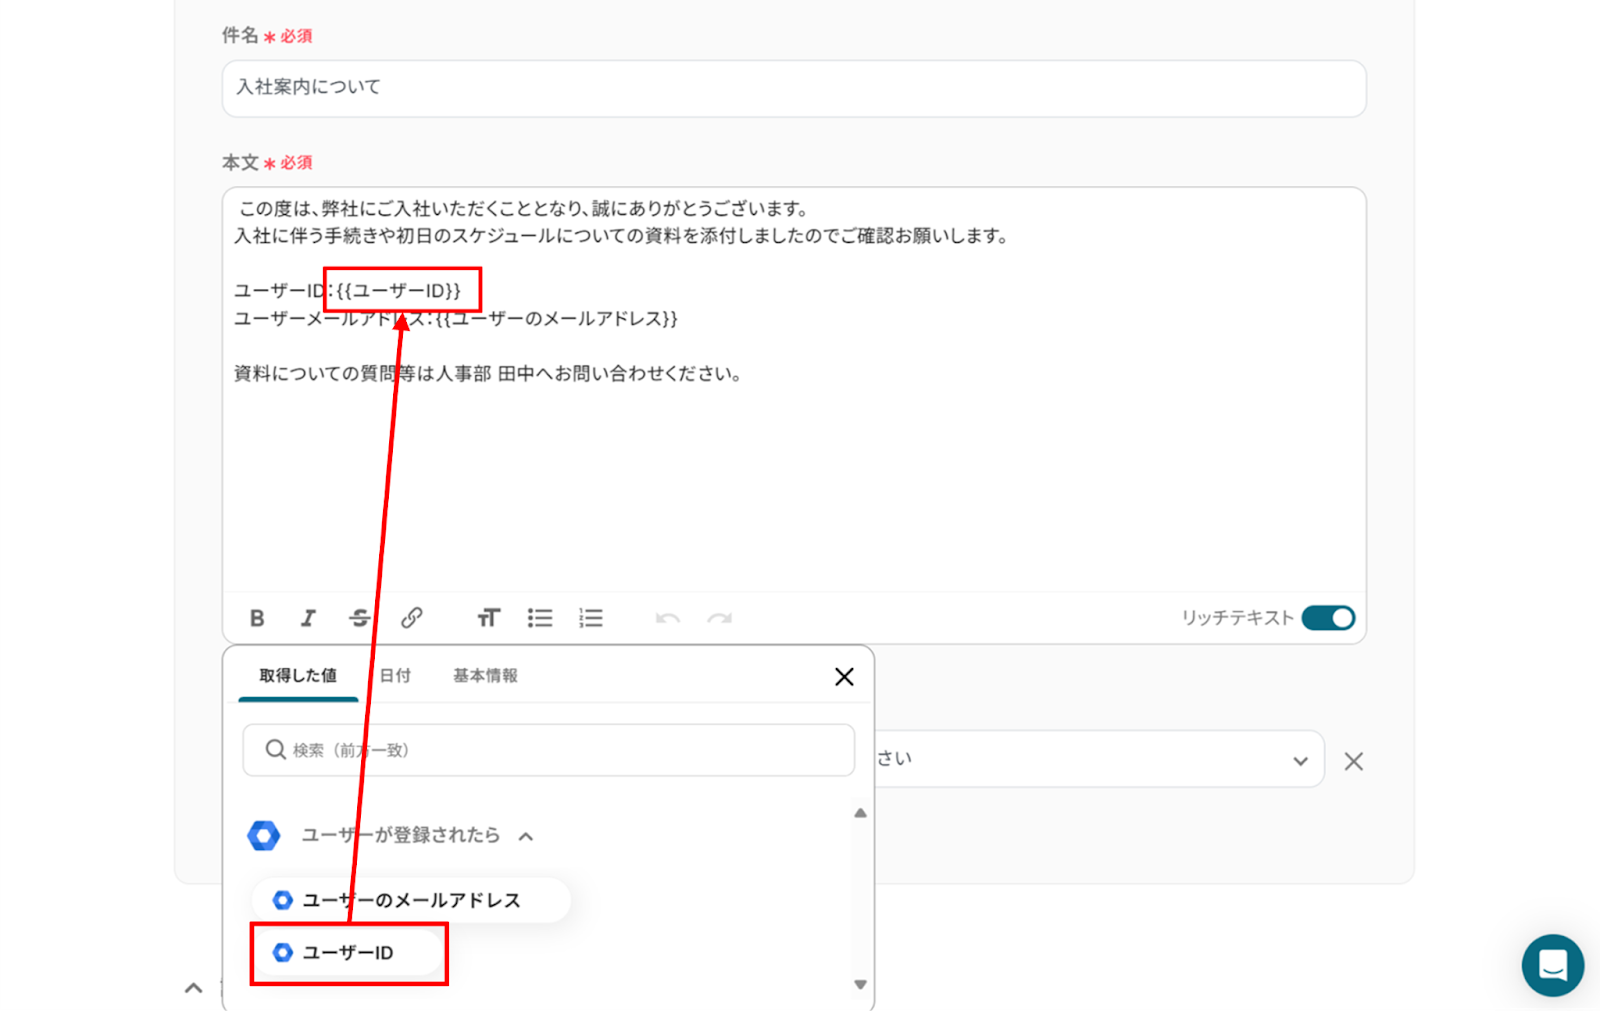Image resolution: width=1600 pixels, height=1011 pixels.
Task: Switch to the 日付 tab
Action: (x=395, y=675)
